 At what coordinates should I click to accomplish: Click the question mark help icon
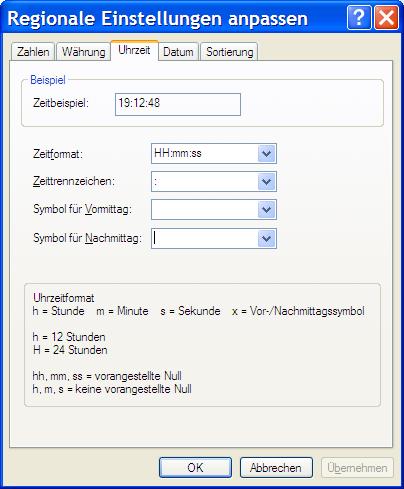(x=359, y=18)
